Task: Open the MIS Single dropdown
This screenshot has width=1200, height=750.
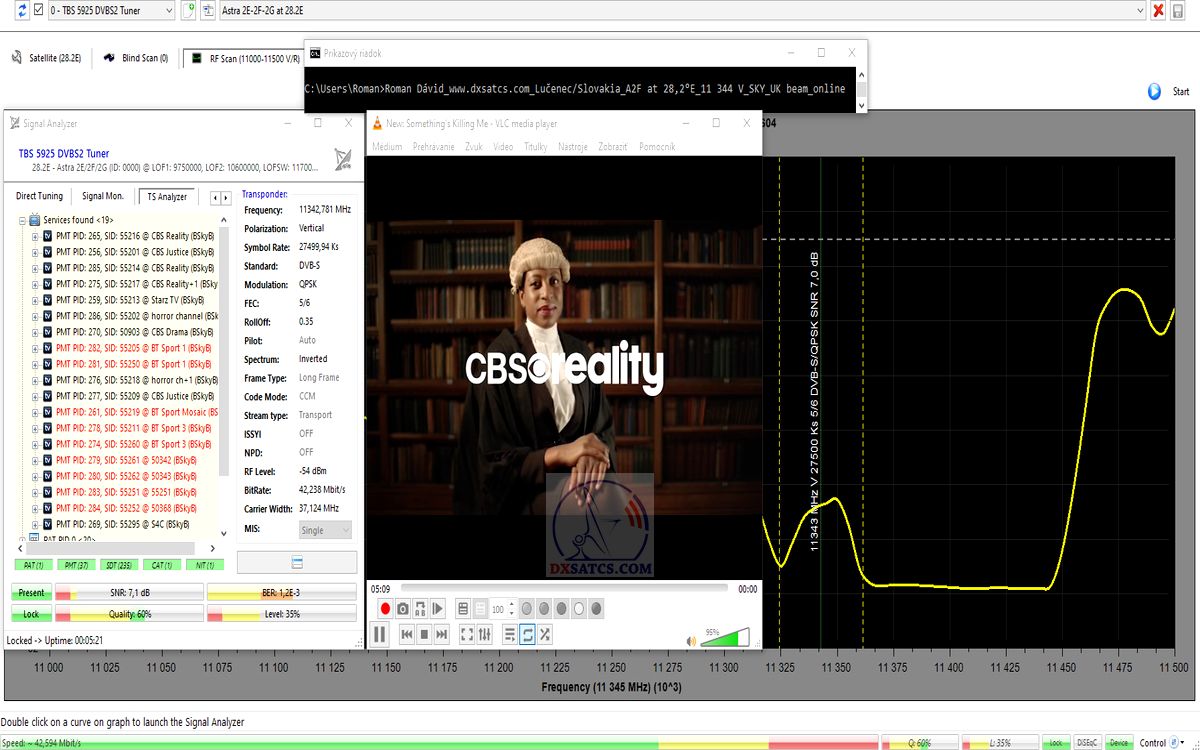Action: pos(325,530)
